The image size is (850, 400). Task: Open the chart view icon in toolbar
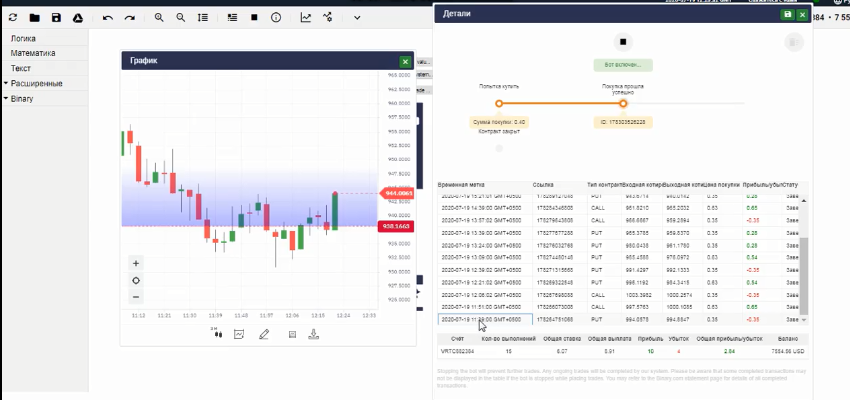click(x=306, y=17)
